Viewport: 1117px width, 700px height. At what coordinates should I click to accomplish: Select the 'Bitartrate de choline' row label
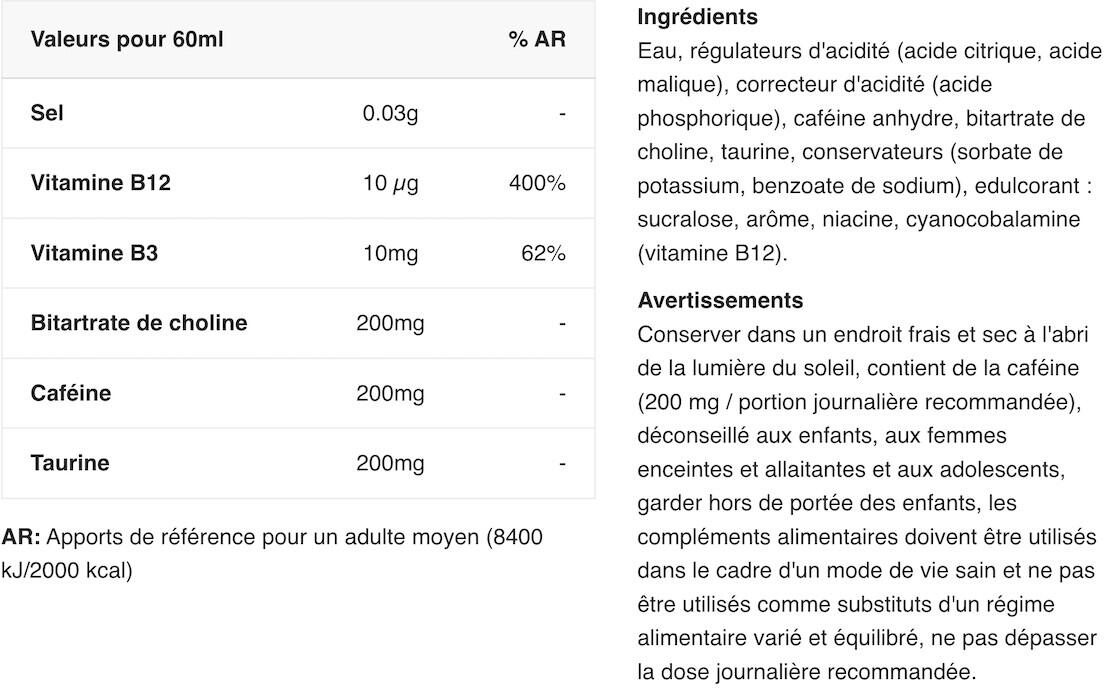pos(139,323)
